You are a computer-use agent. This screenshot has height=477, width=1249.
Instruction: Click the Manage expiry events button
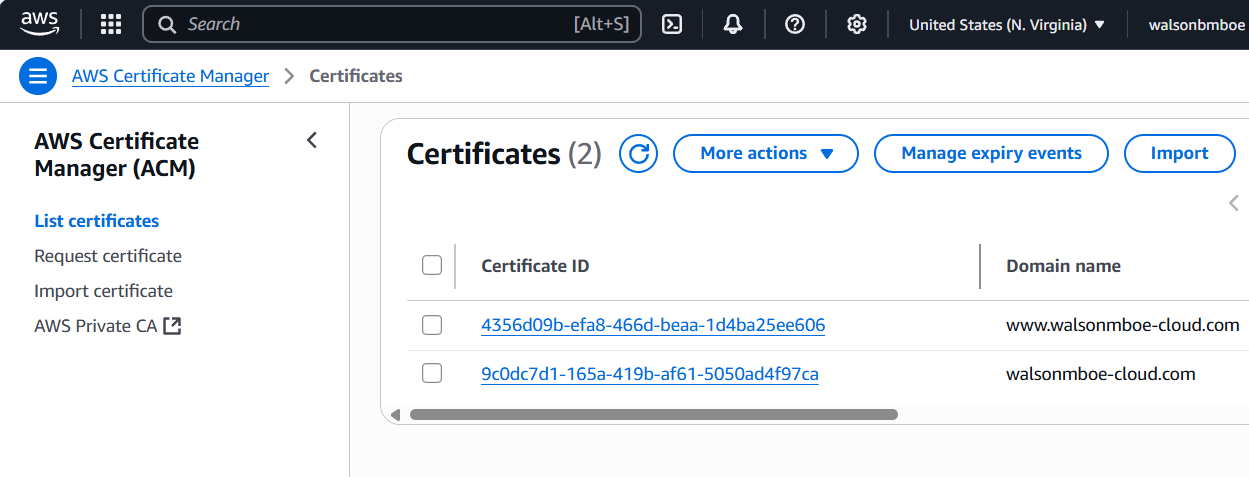point(991,154)
